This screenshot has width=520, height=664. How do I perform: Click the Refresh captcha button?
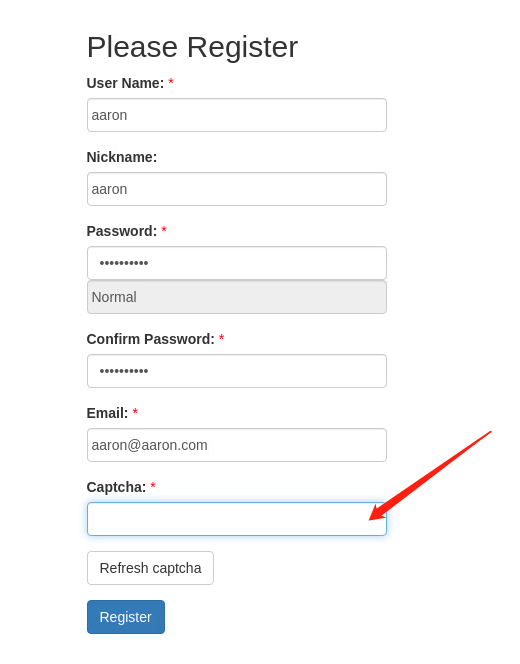pos(150,568)
